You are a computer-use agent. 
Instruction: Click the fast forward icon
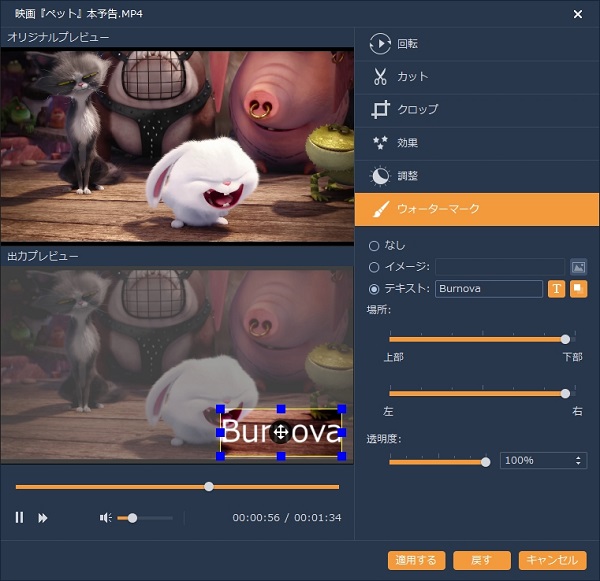[43, 517]
